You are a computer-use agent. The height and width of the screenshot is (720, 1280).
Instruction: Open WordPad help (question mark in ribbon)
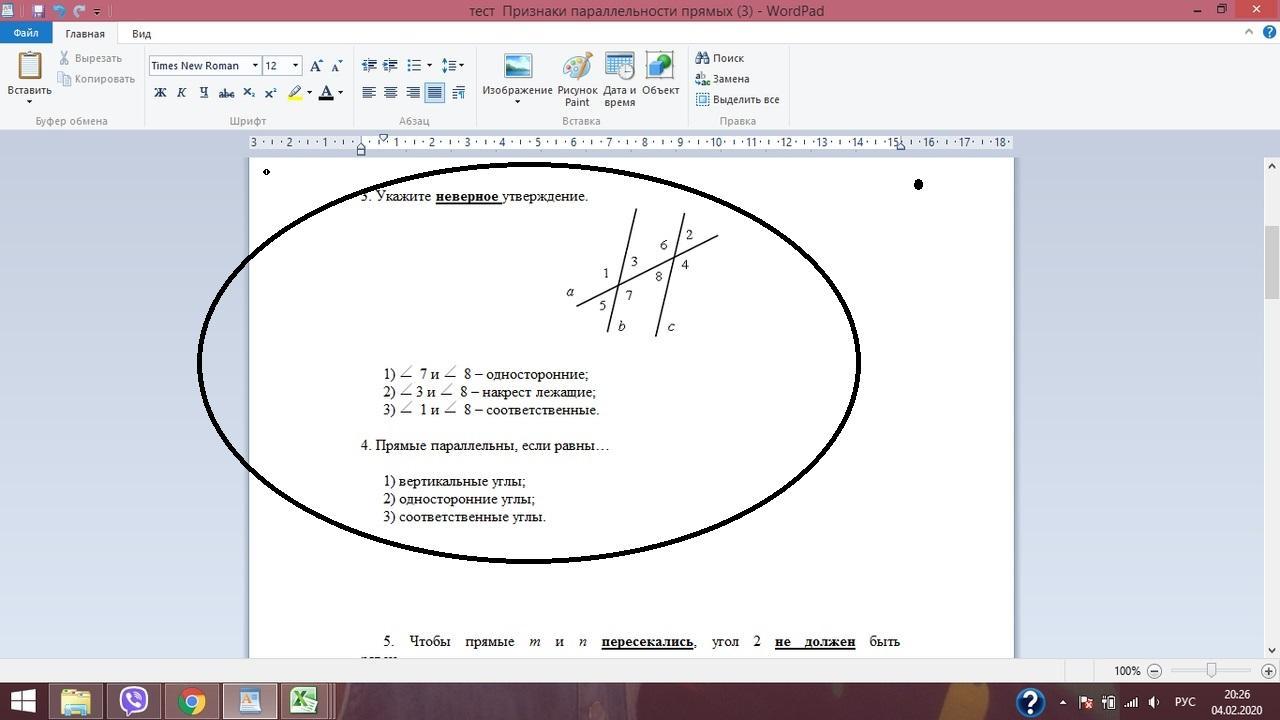click(x=1268, y=32)
